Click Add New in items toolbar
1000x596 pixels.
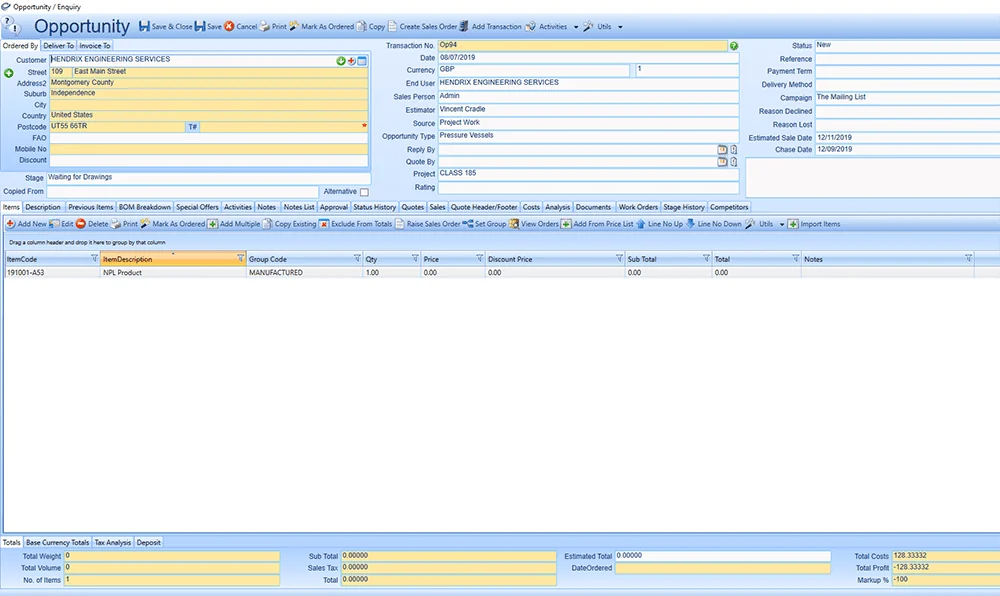(26, 224)
